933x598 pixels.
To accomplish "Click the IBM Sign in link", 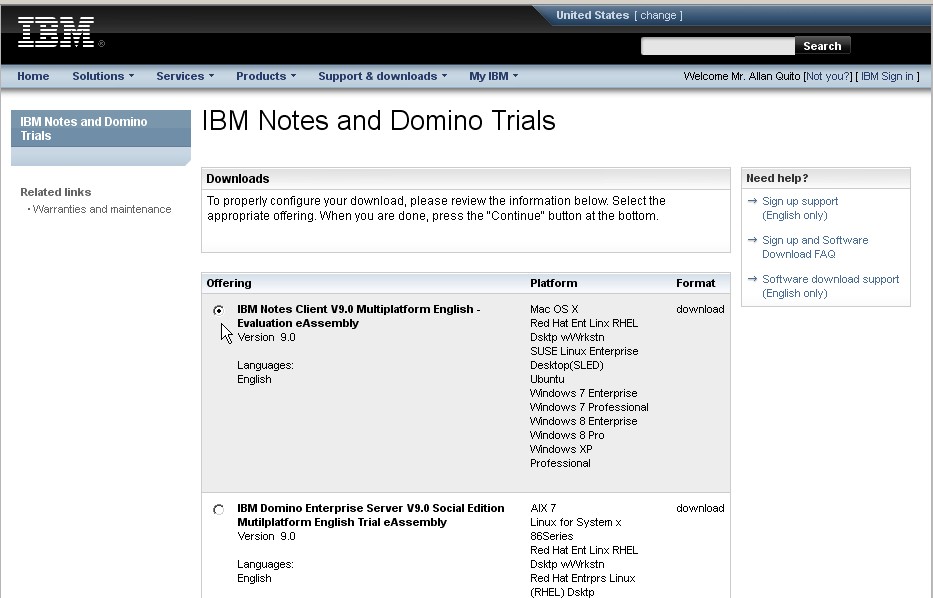I will pos(888,76).
